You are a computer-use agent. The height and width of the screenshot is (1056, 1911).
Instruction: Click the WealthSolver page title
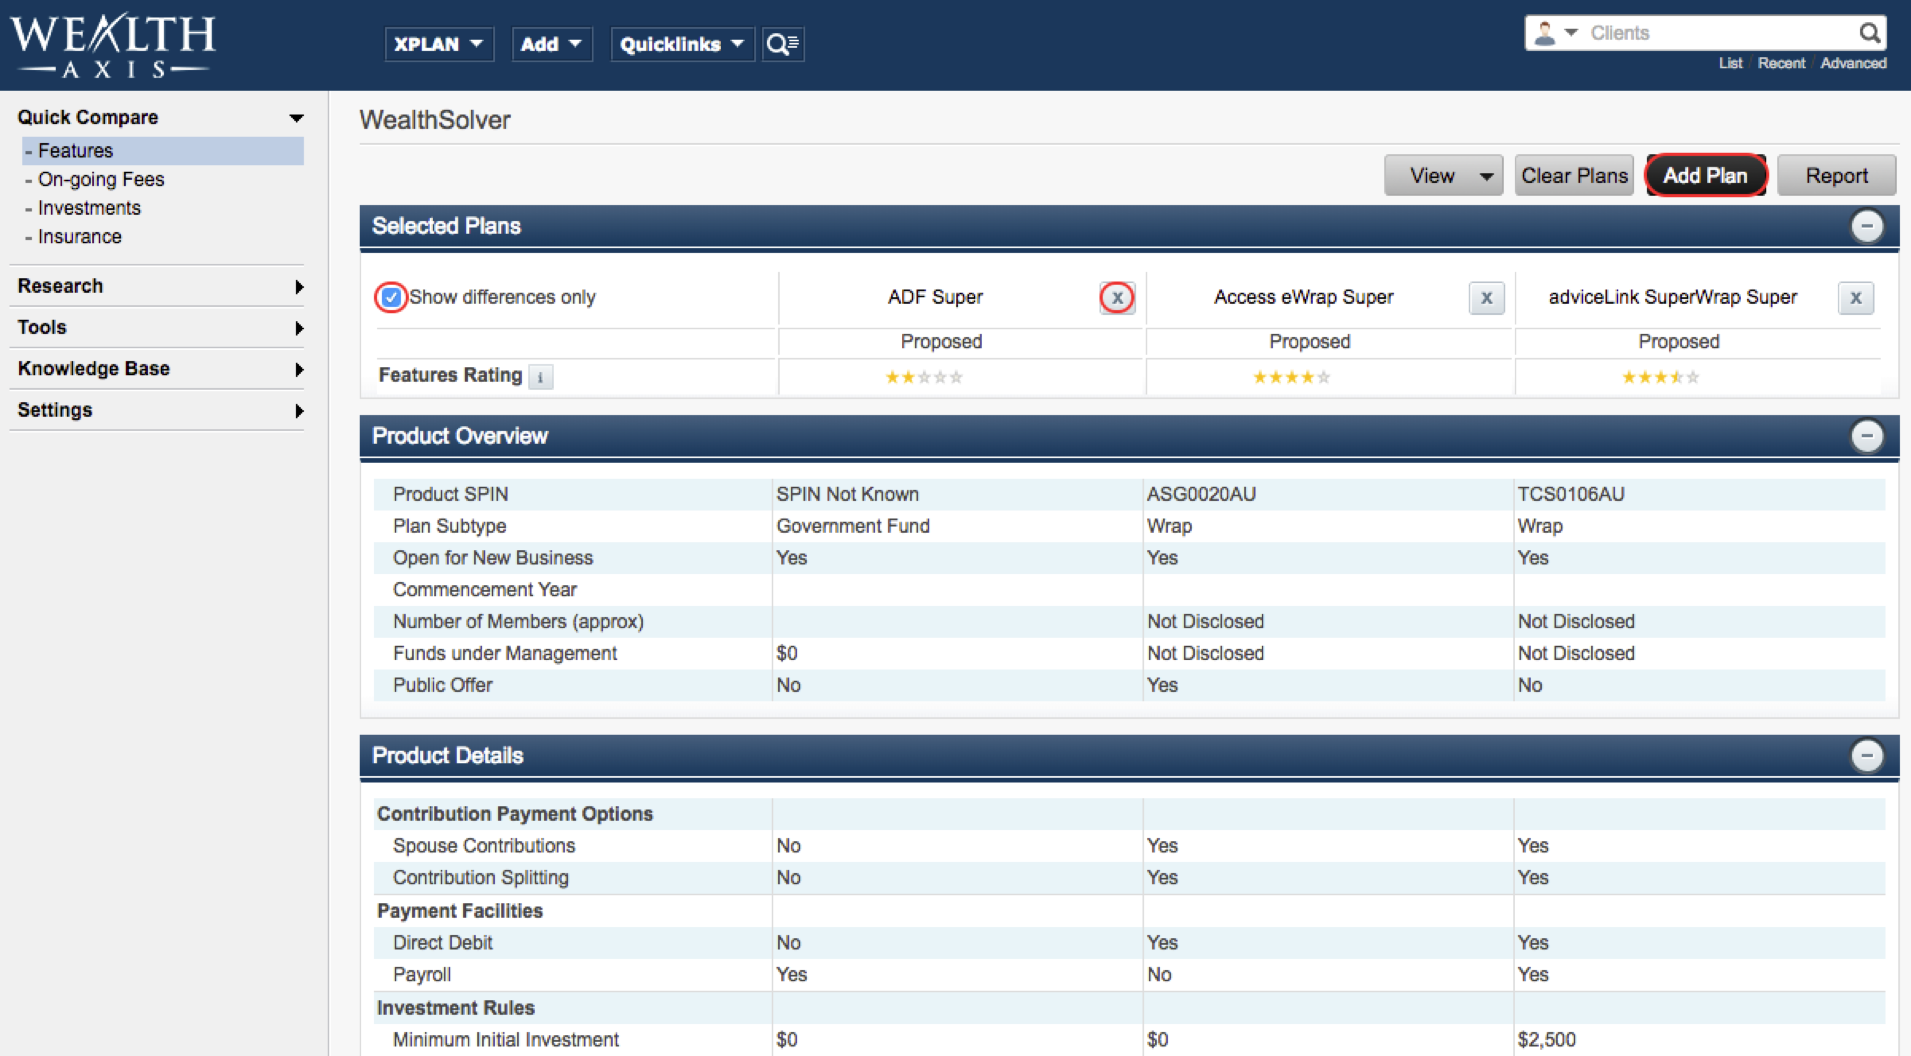(x=435, y=120)
